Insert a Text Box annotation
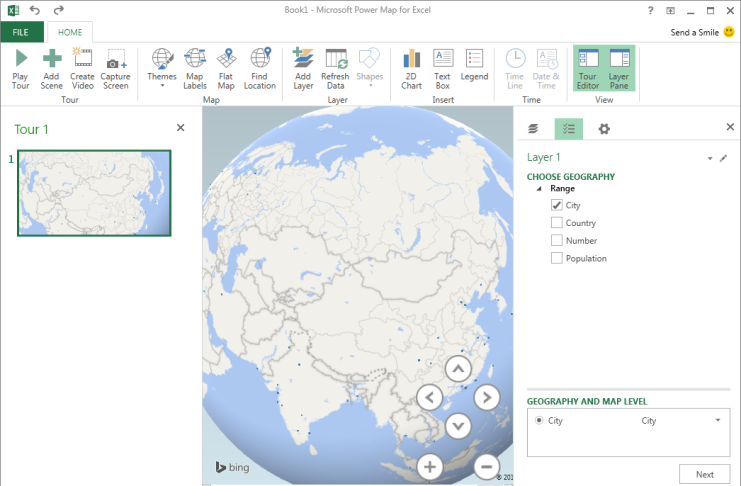741x486 pixels. pyautogui.click(x=442, y=69)
